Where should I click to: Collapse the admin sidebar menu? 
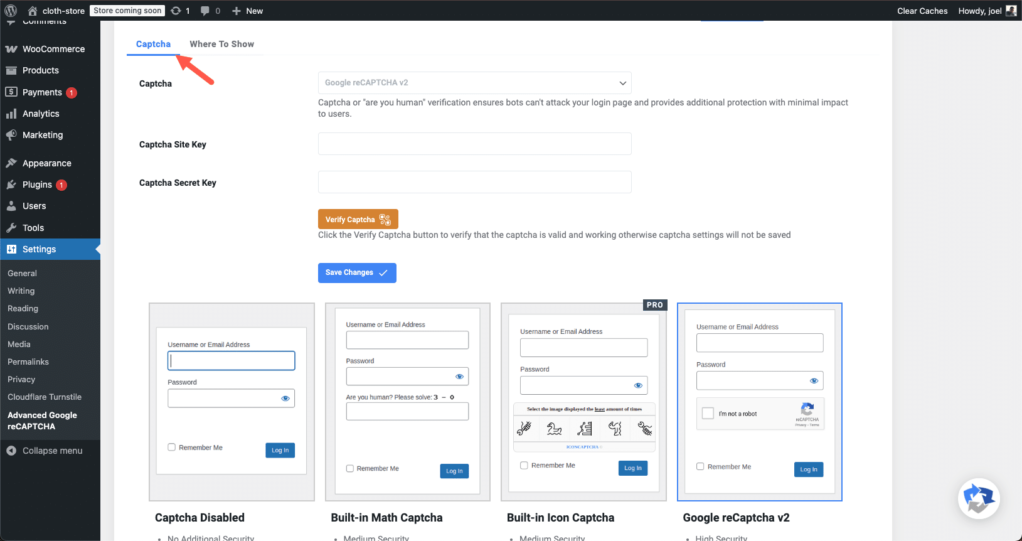coord(45,450)
